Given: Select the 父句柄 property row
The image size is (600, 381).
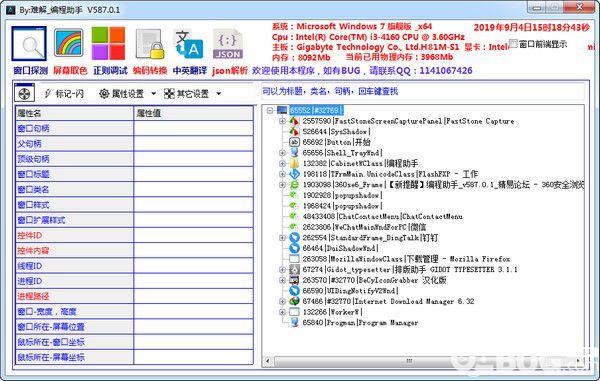Looking at the screenshot, I should coord(134,144).
